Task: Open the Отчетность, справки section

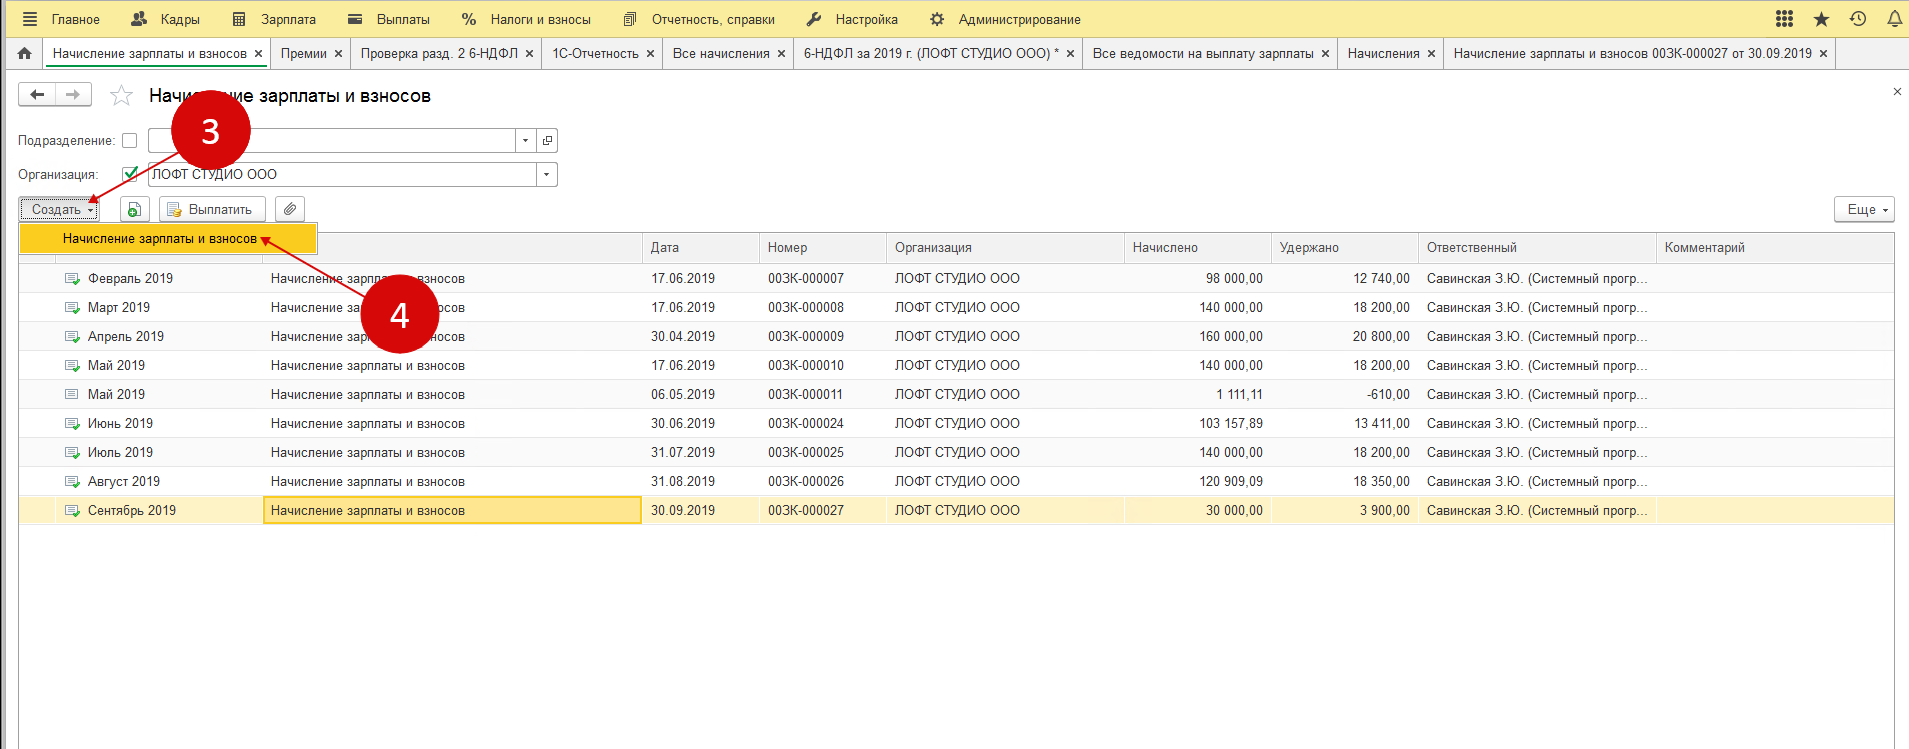Action: pyautogui.click(x=699, y=19)
